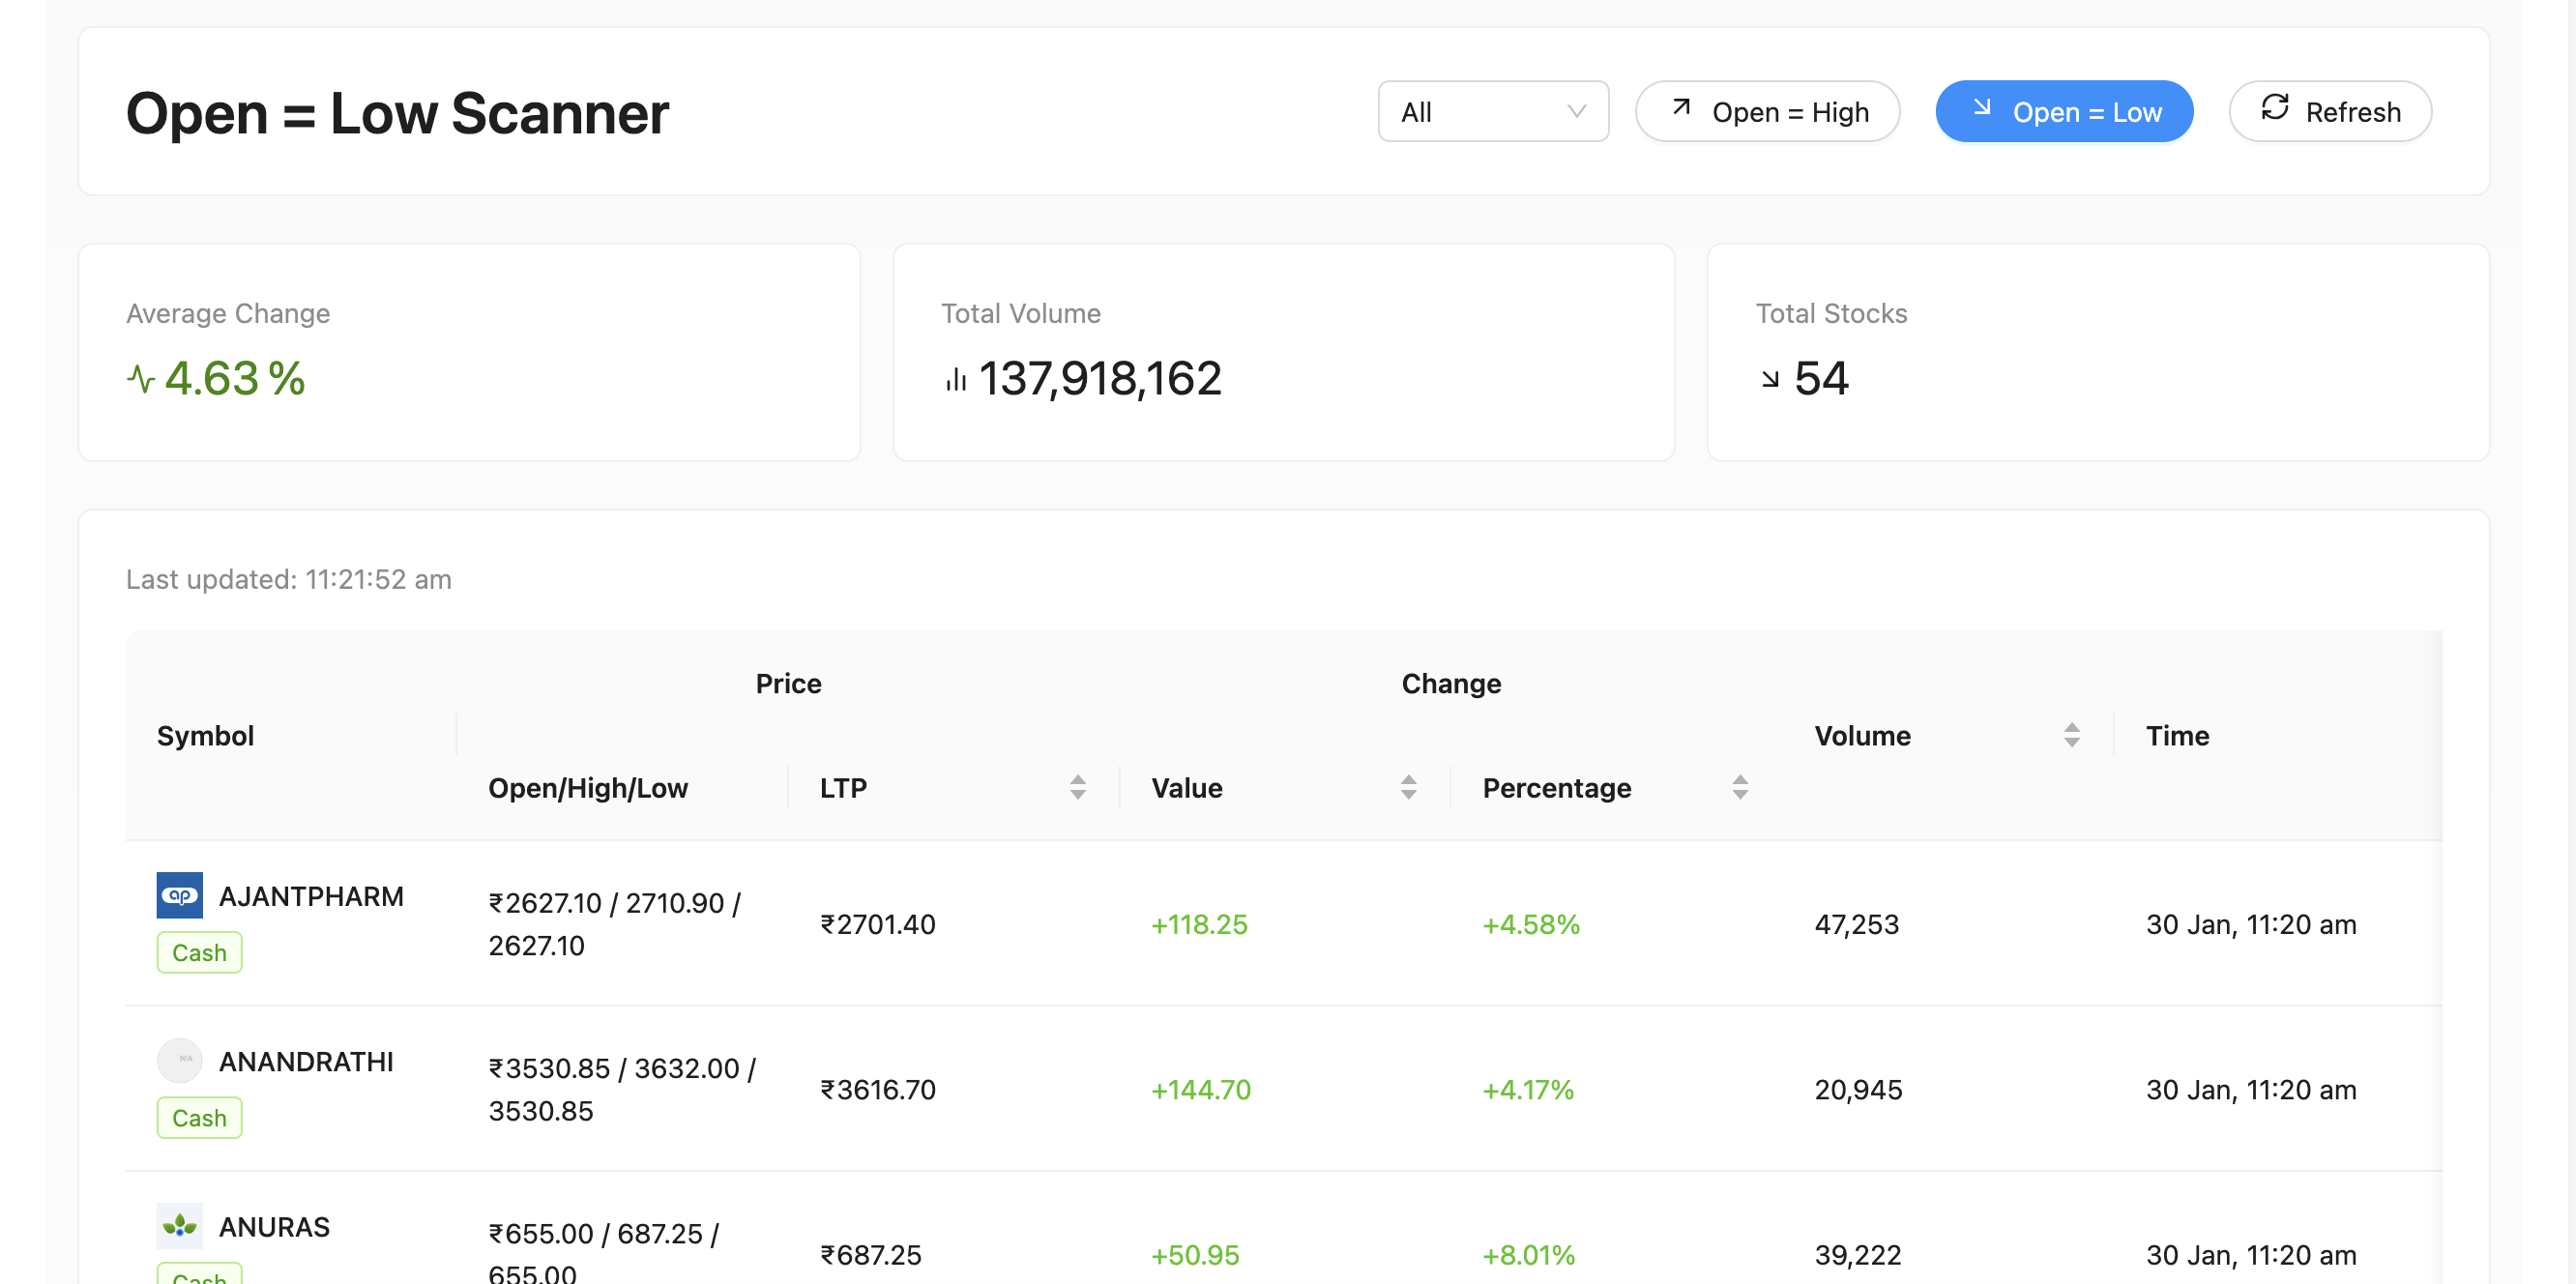This screenshot has height=1284, width=2576.
Task: Sort by Volume column arrows
Action: (2072, 736)
